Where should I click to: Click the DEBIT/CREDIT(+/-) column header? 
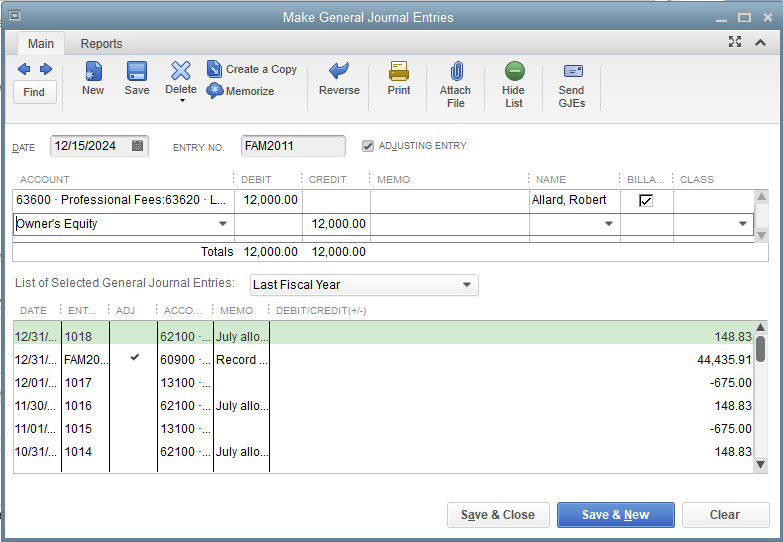tap(321, 310)
